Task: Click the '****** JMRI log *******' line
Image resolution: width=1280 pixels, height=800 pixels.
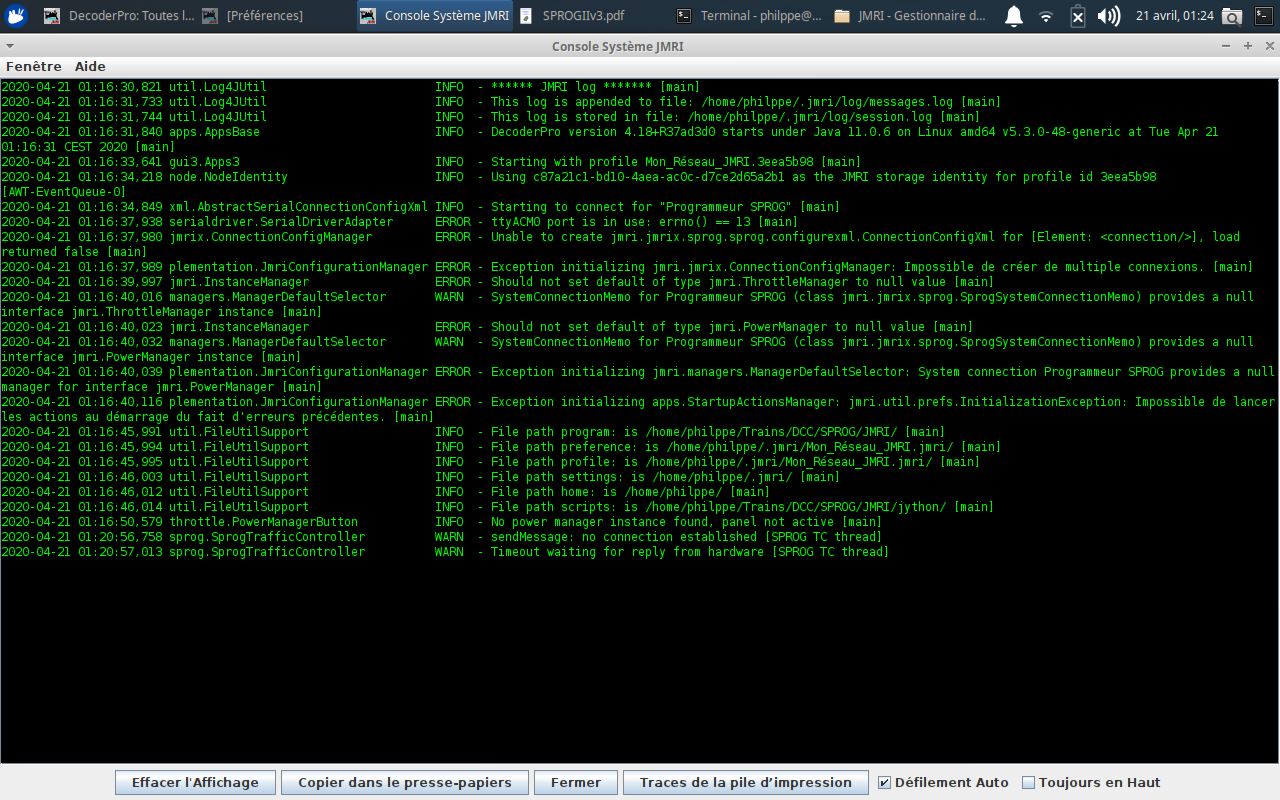Action: (350, 87)
